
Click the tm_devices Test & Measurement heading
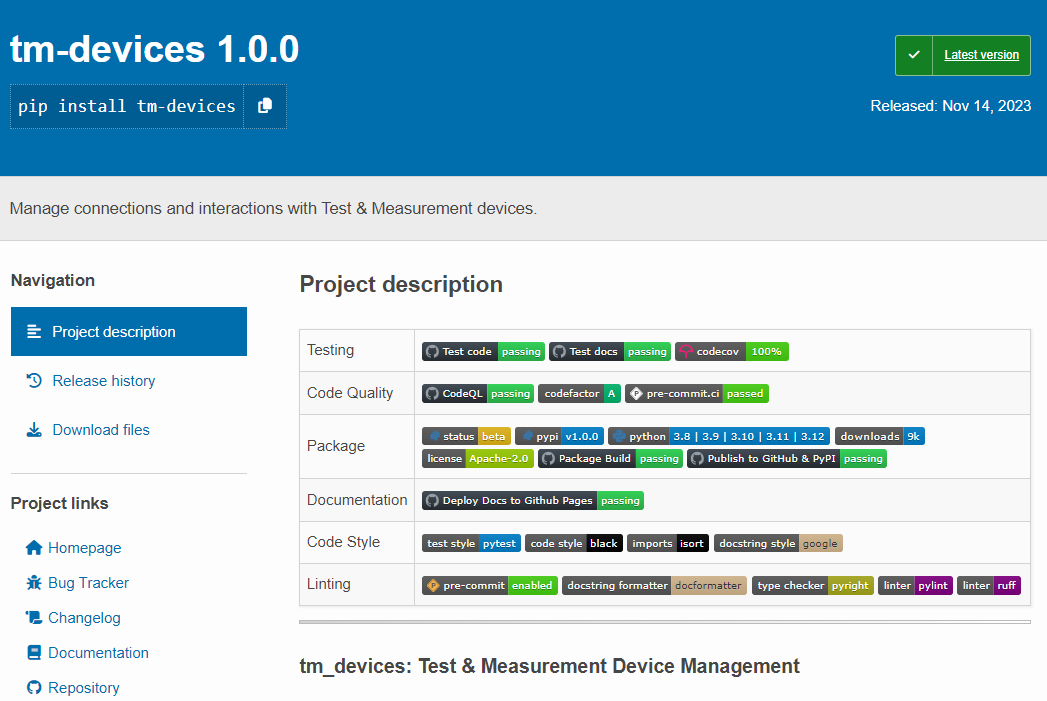coord(550,666)
